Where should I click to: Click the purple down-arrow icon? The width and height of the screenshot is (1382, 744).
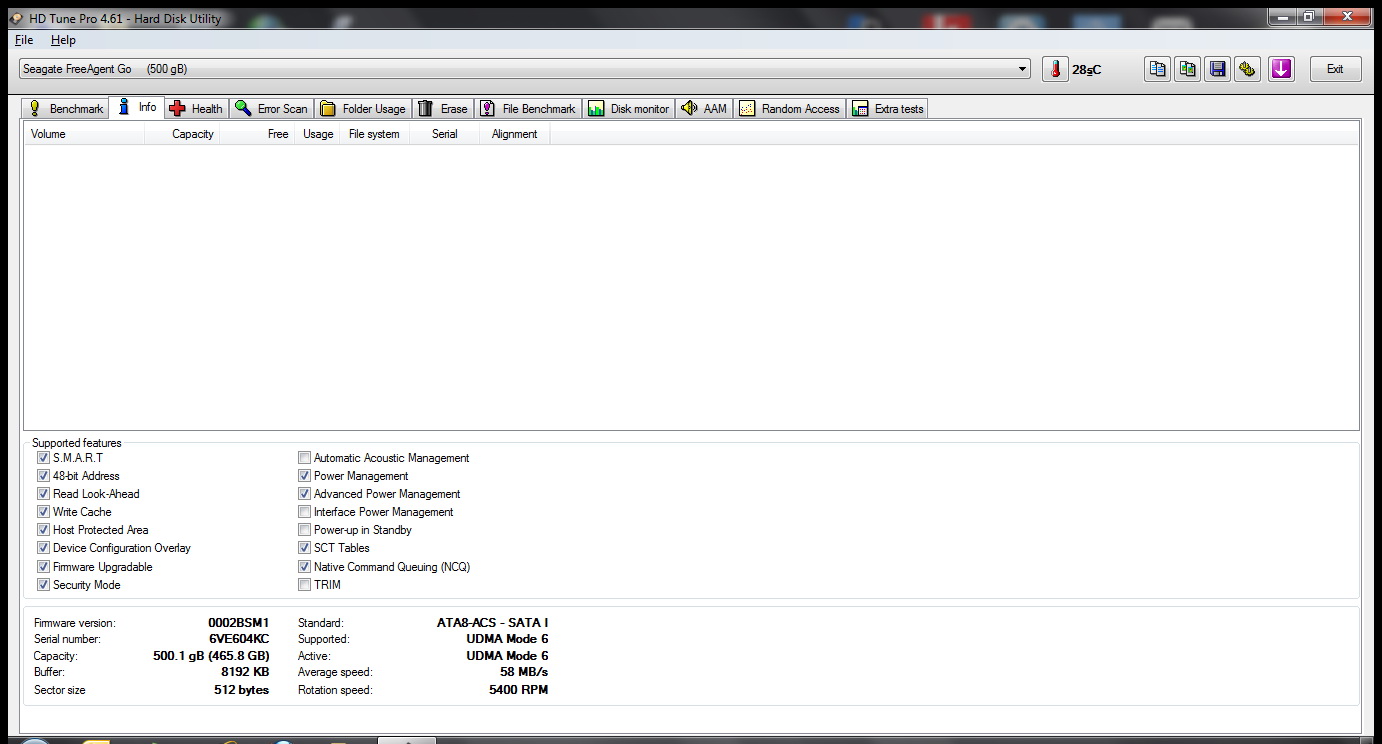click(1281, 69)
